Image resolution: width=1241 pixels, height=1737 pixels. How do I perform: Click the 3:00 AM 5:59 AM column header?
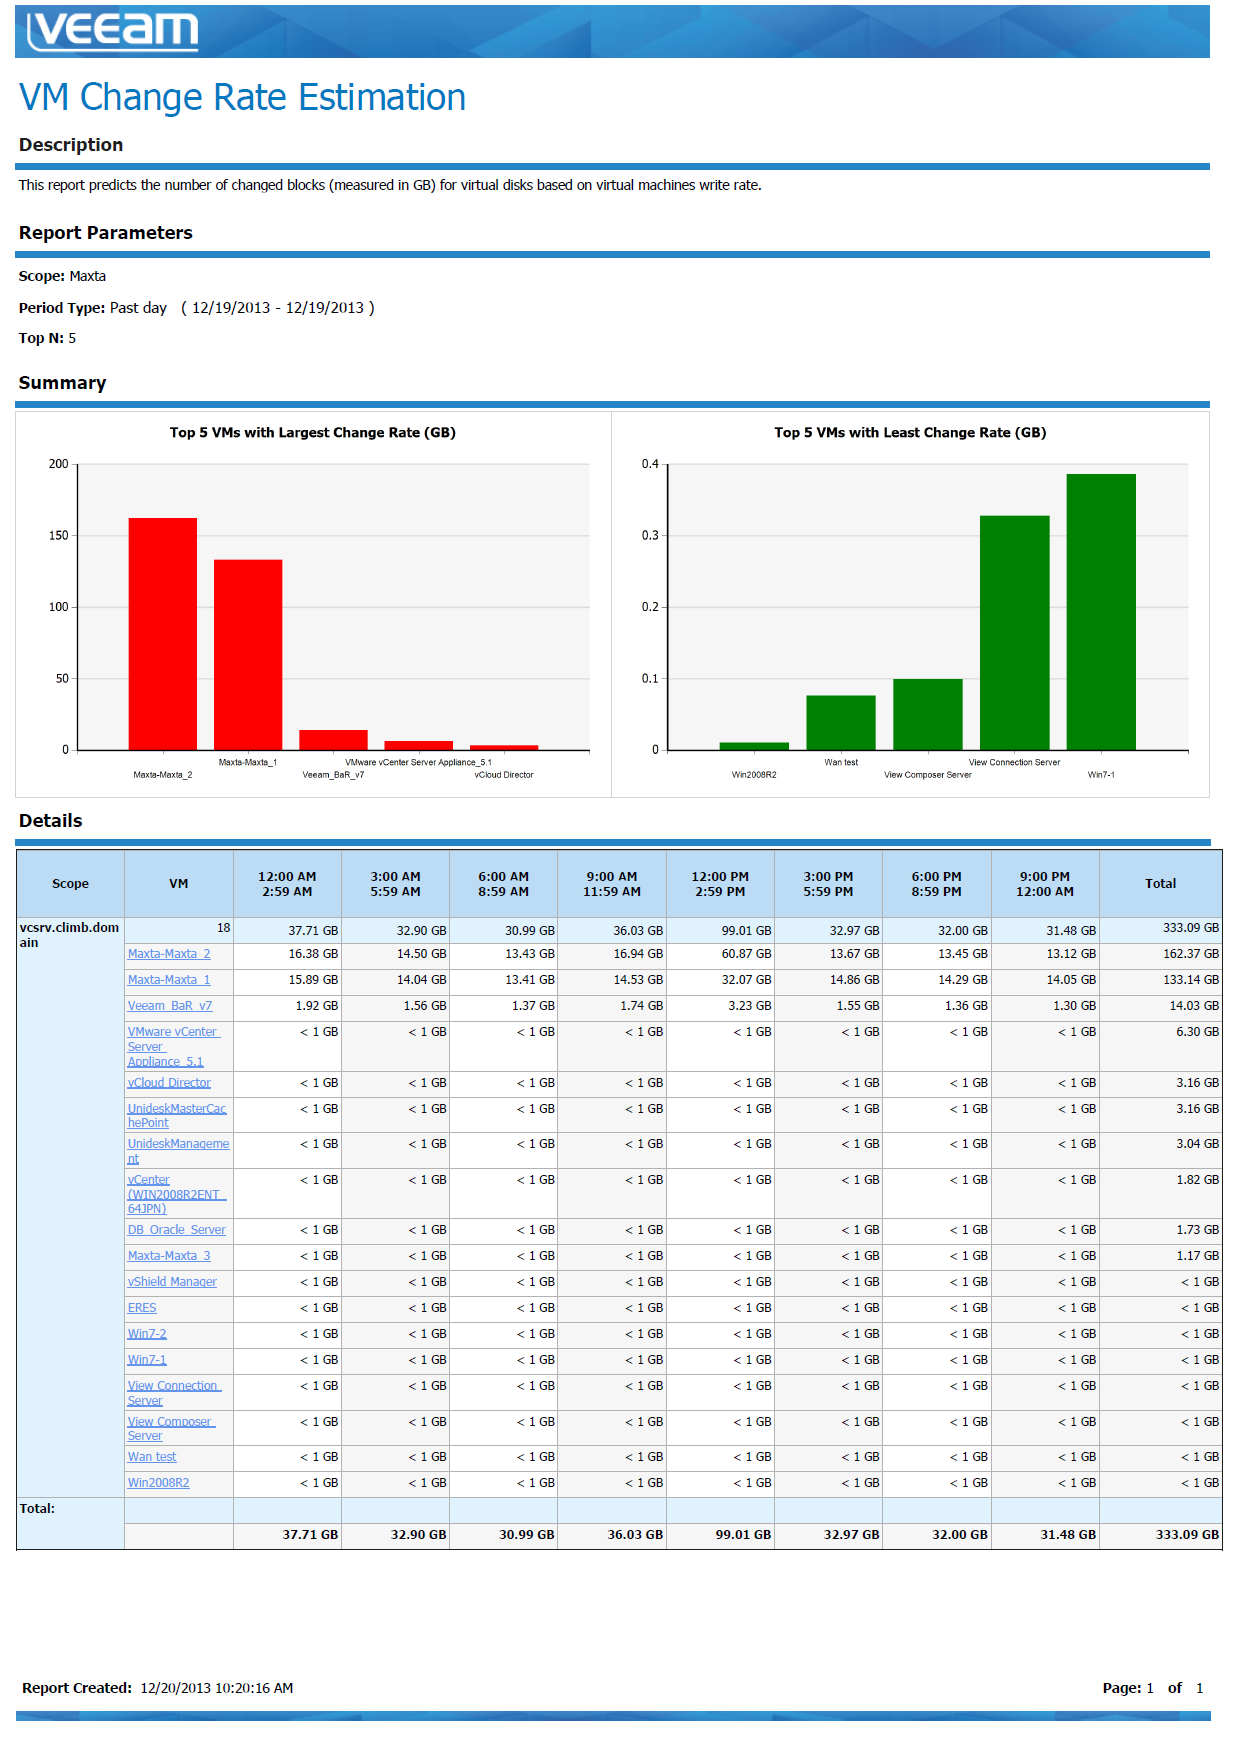(395, 884)
